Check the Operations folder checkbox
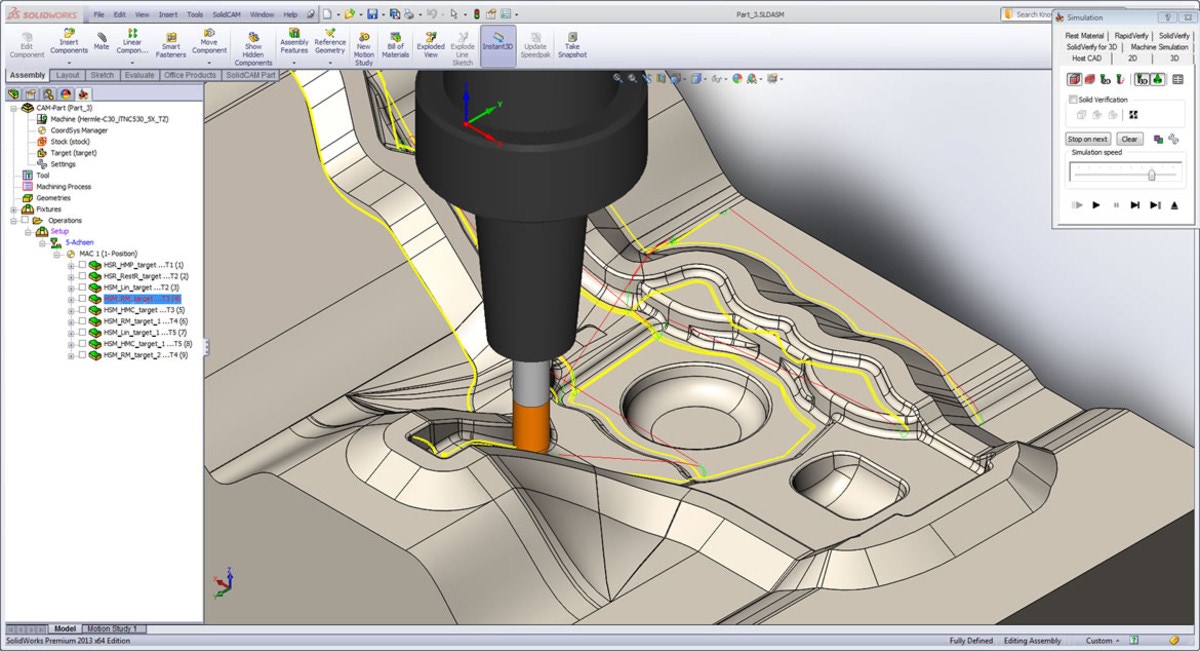The height and width of the screenshot is (651, 1200). click(25, 220)
